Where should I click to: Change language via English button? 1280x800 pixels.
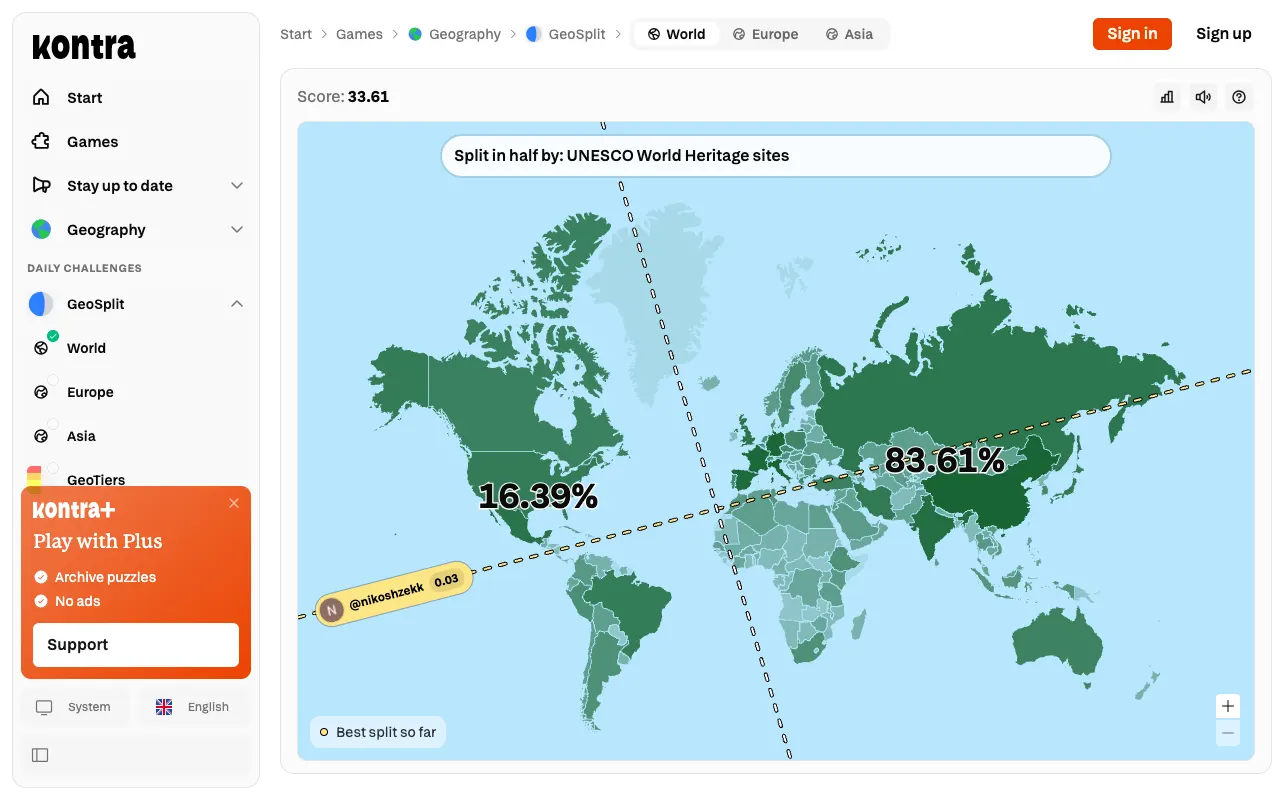[194, 707]
